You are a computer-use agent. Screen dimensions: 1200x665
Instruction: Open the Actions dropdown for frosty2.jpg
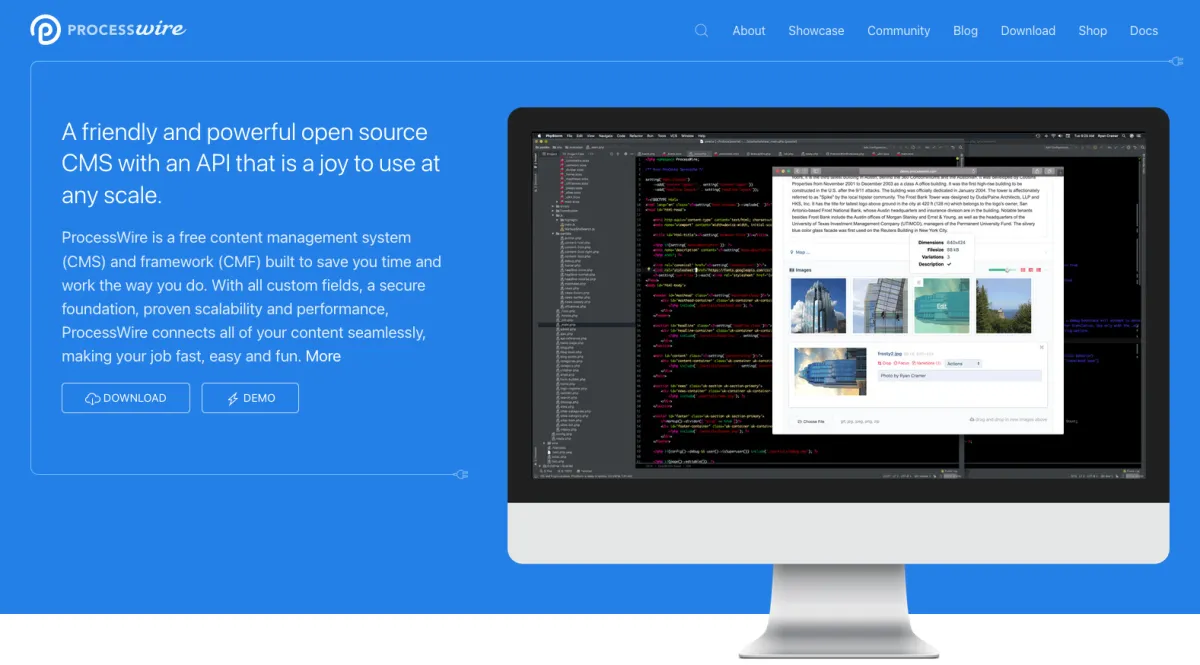pos(965,363)
